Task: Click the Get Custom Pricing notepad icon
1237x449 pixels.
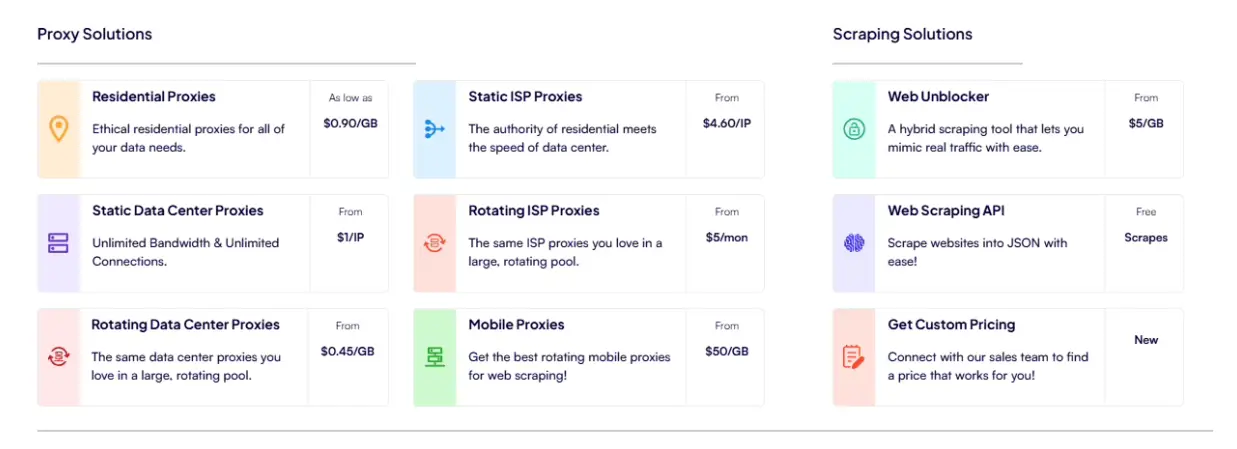Action: [x=854, y=356]
